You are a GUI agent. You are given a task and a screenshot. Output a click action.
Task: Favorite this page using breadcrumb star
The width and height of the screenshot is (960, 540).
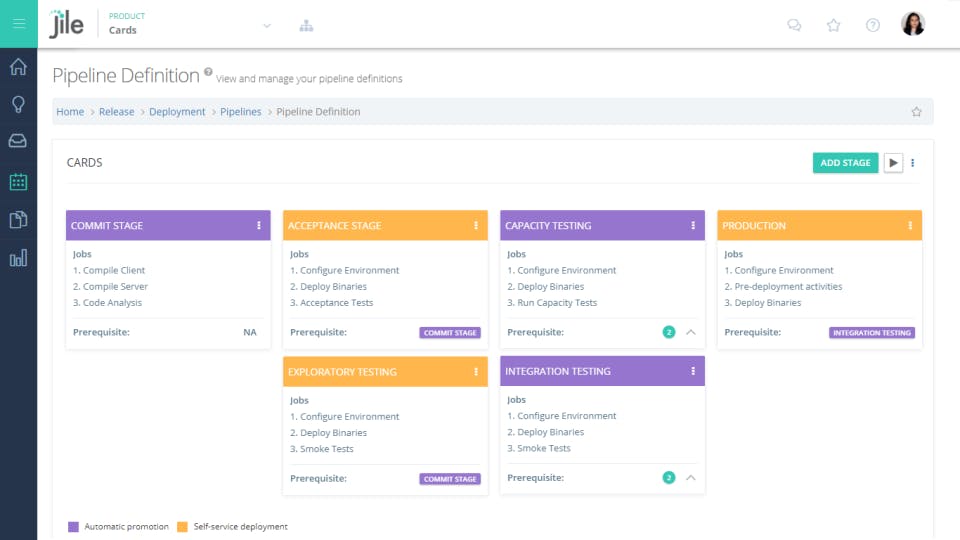(916, 112)
